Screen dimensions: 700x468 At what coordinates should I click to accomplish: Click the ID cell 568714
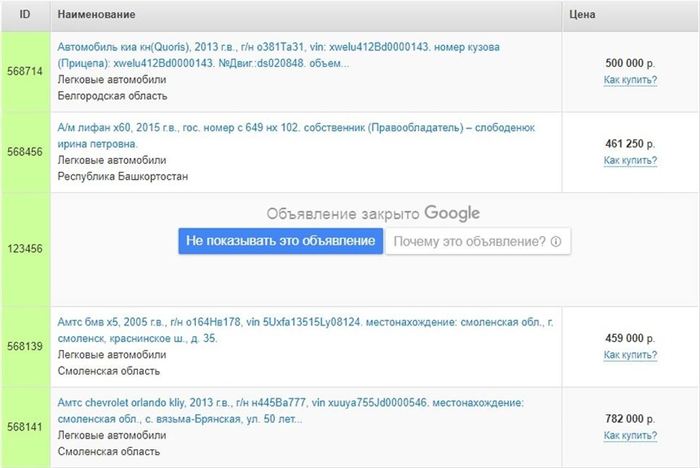[x=25, y=71]
